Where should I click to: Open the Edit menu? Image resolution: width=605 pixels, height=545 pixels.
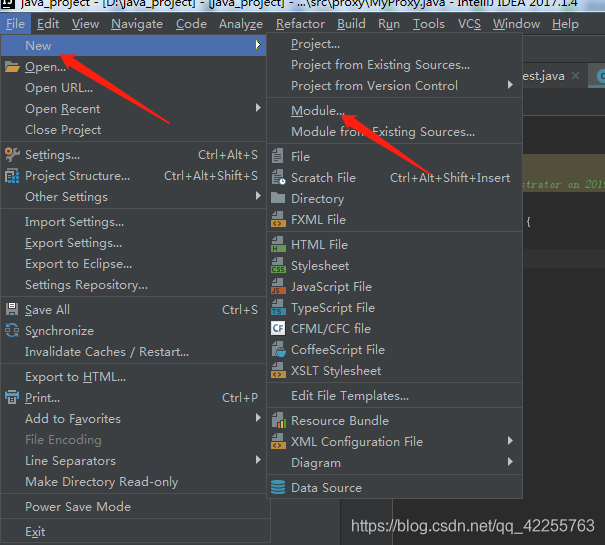point(48,24)
